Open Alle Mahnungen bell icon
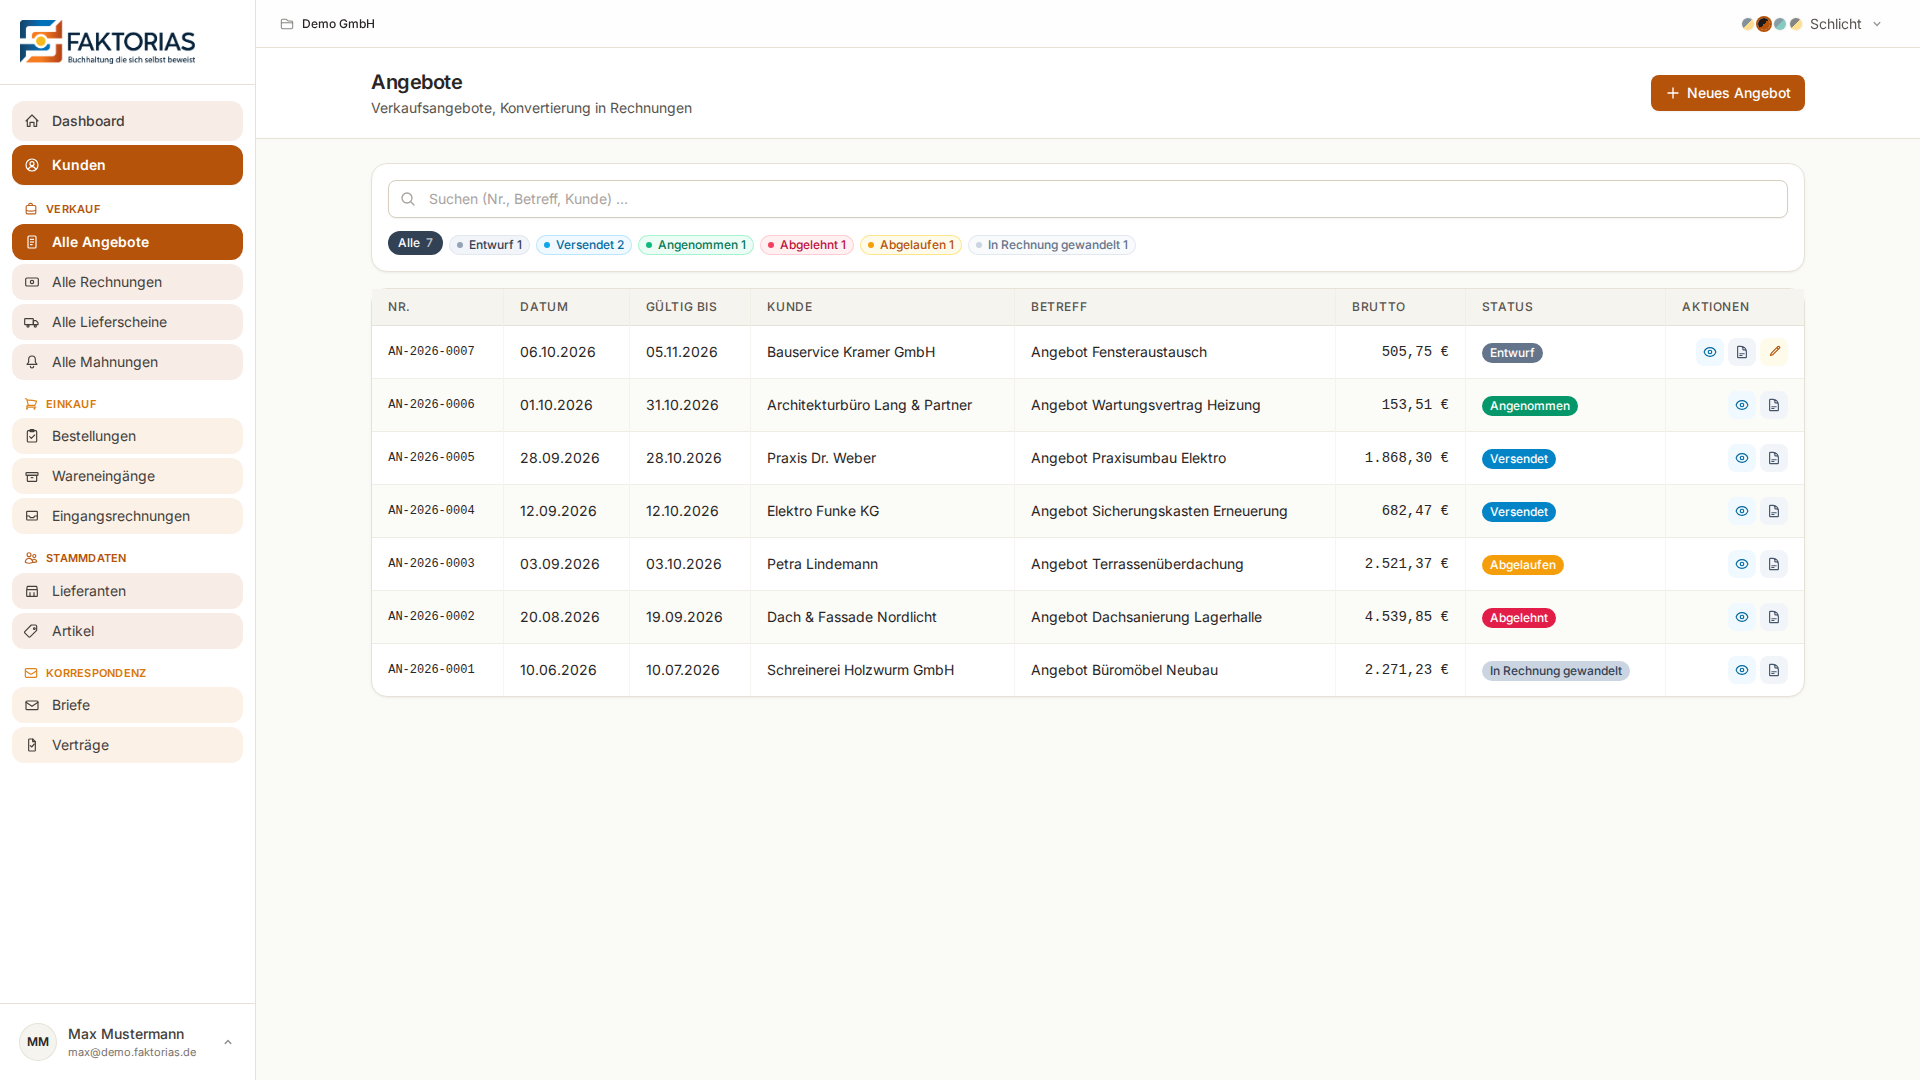Image resolution: width=1920 pixels, height=1080 pixels. 32,362
